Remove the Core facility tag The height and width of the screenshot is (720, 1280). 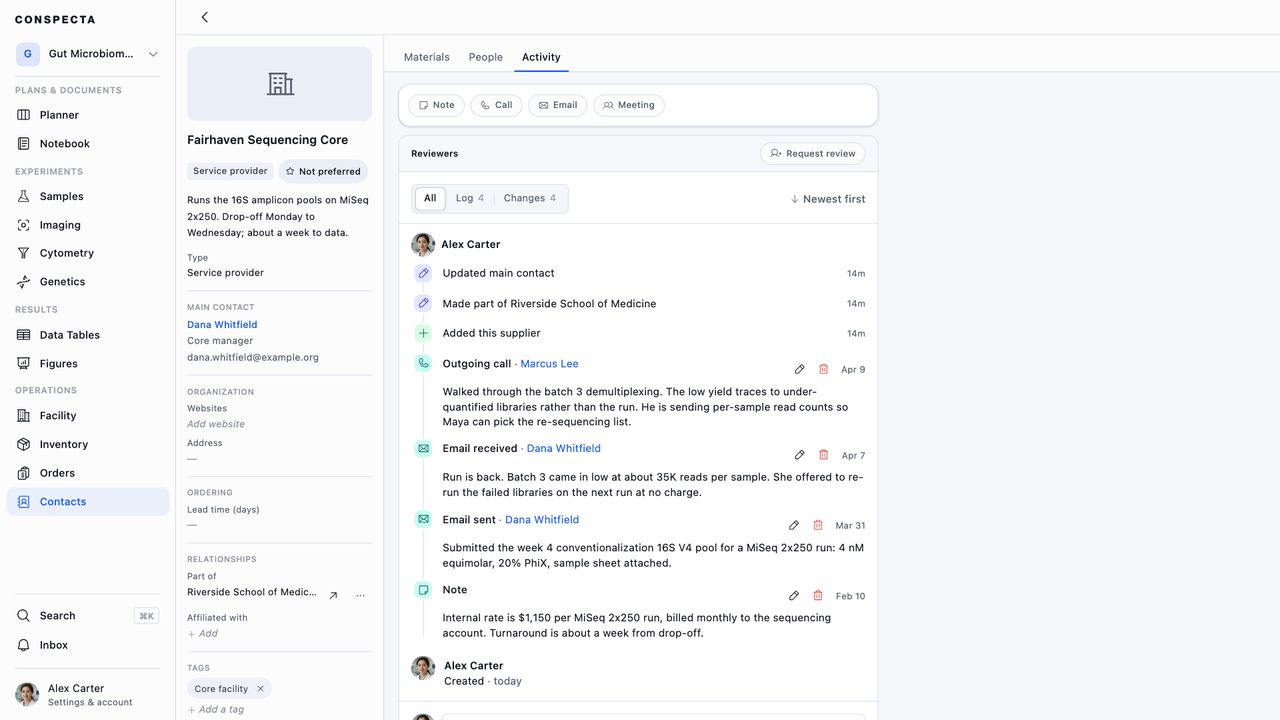pos(260,689)
